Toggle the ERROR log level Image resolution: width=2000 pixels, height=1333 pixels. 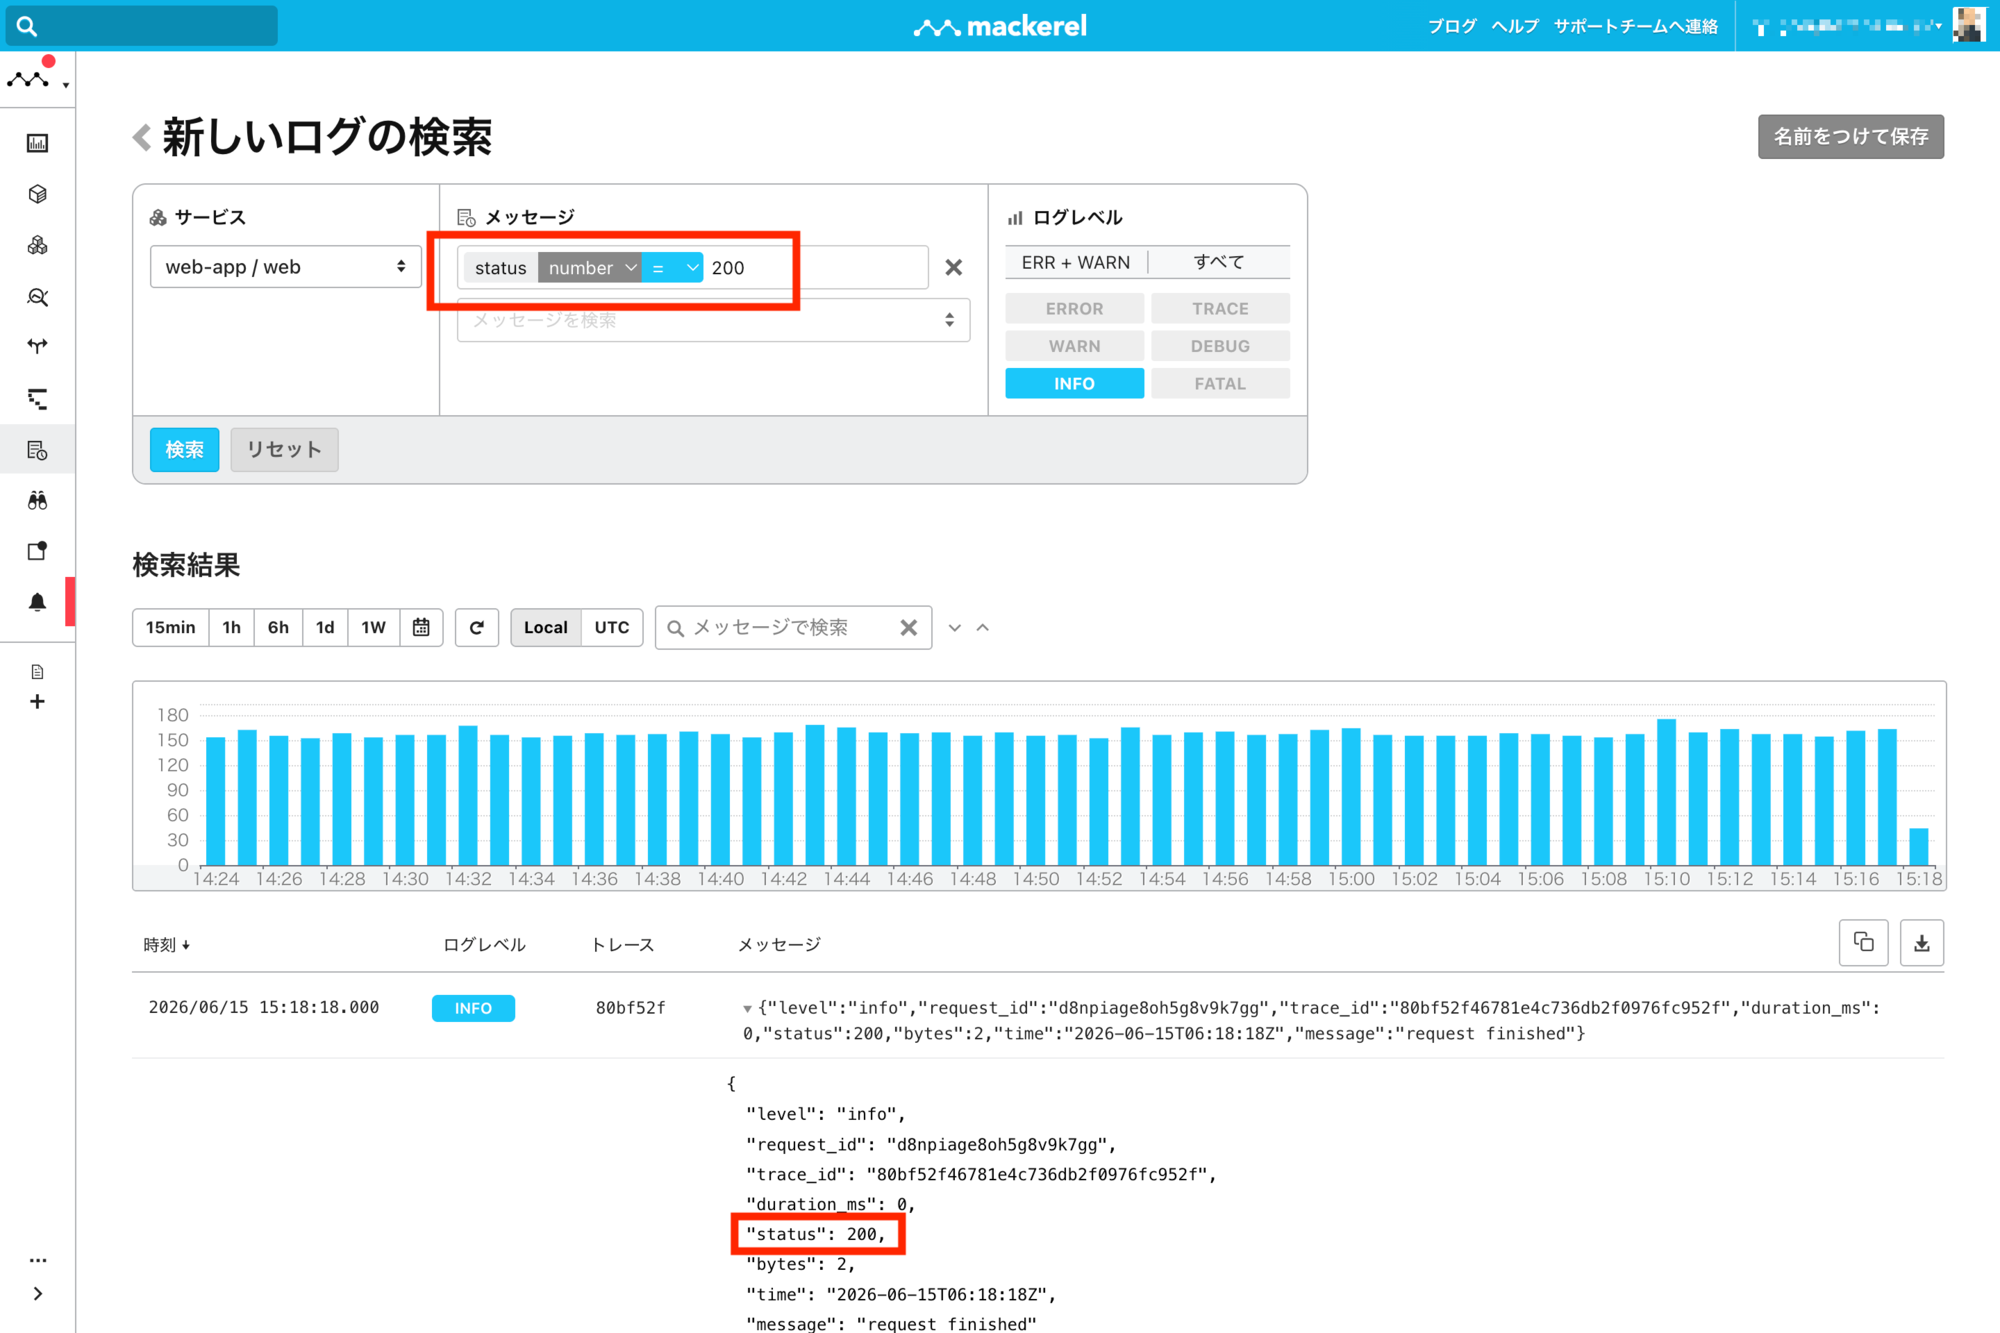coord(1074,309)
